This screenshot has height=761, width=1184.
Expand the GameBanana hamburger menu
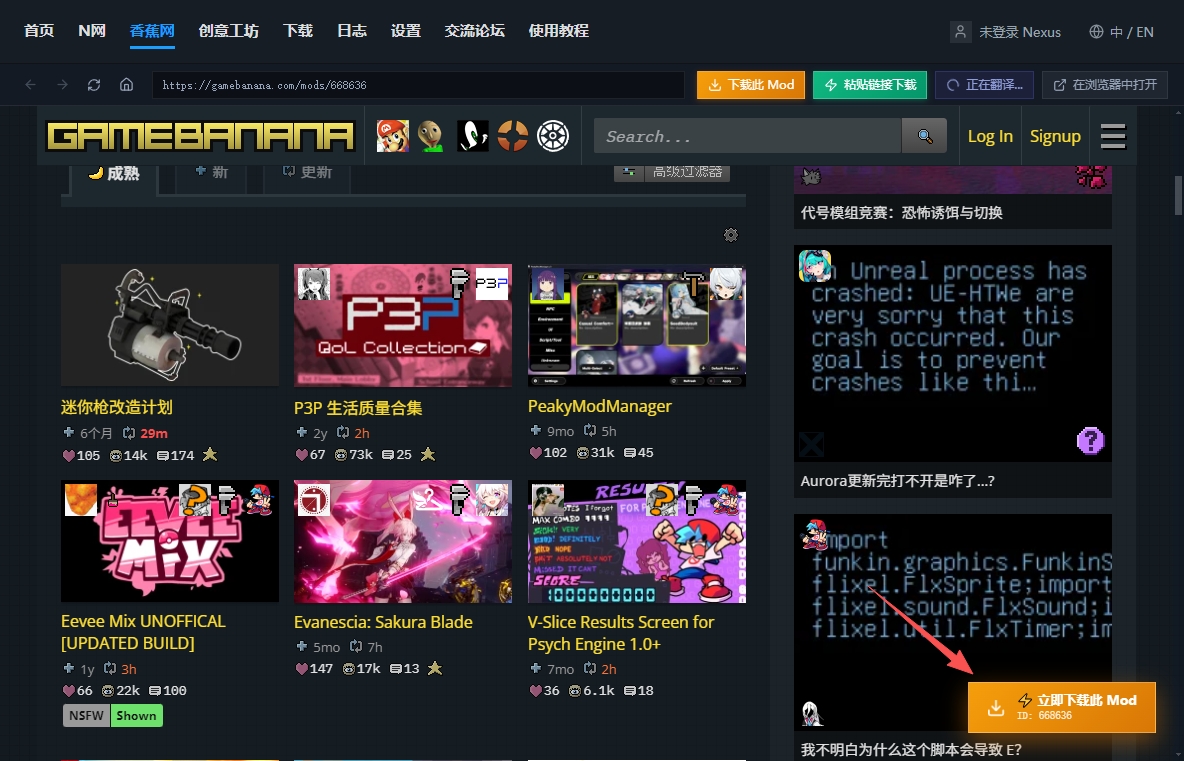pos(1113,136)
